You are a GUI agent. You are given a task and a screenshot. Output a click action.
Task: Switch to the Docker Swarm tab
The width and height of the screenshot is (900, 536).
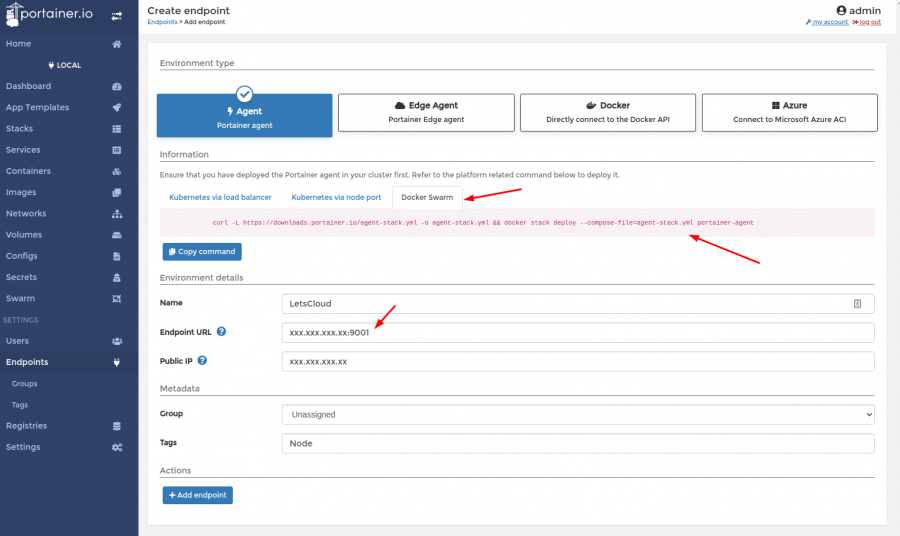point(427,197)
